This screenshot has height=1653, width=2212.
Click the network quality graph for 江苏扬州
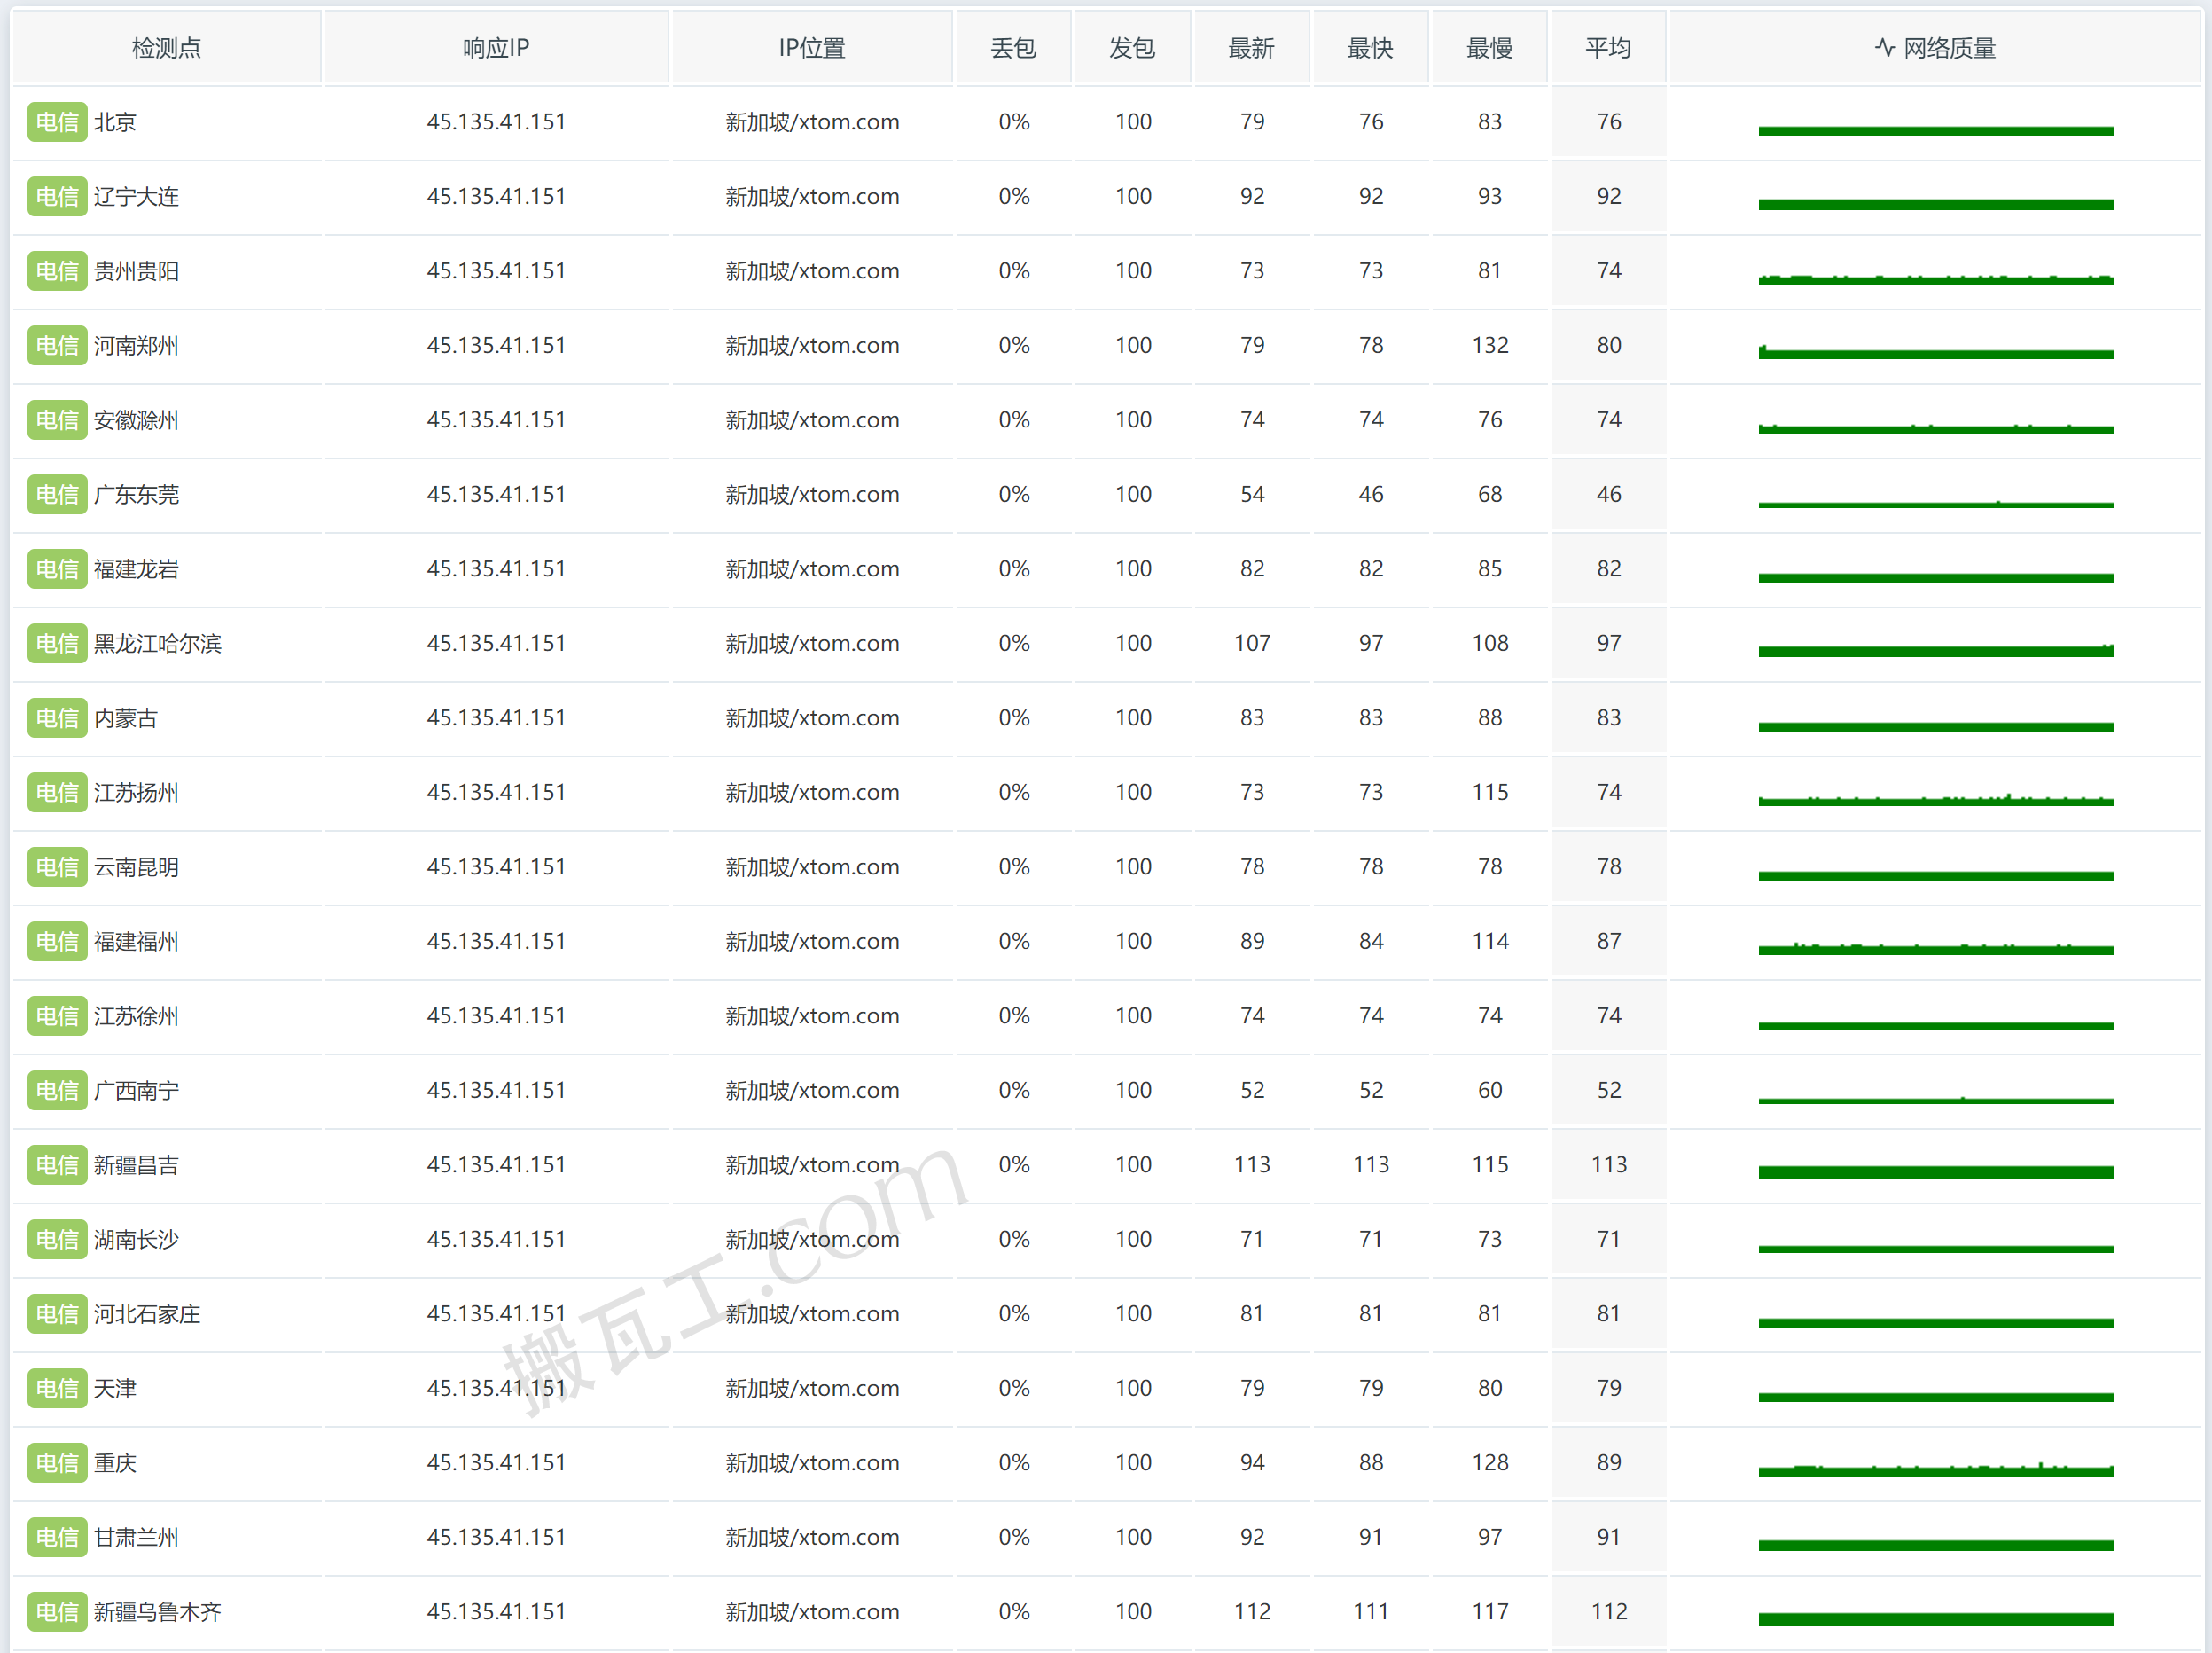pyautogui.click(x=1935, y=799)
